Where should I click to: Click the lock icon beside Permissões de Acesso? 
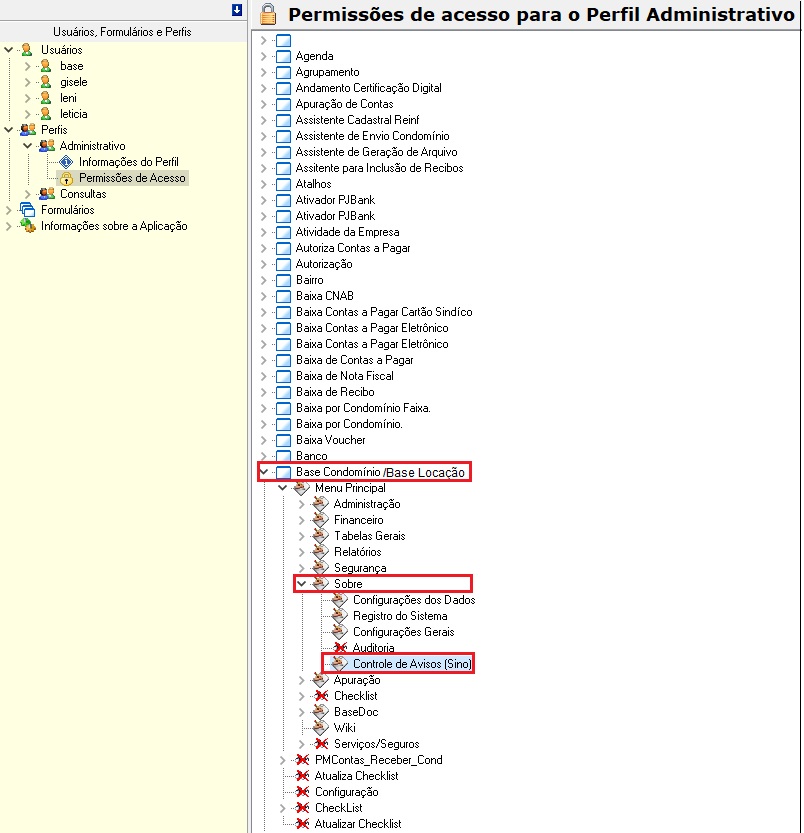67,178
